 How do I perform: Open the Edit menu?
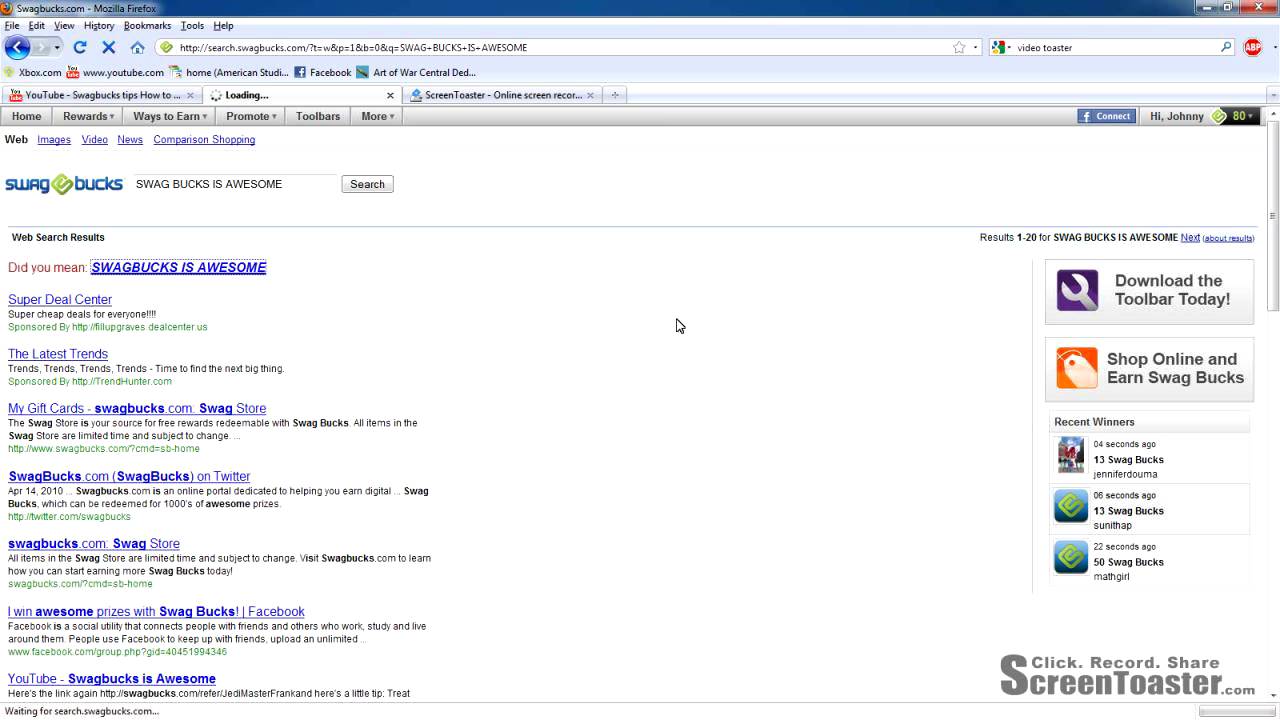(36, 25)
